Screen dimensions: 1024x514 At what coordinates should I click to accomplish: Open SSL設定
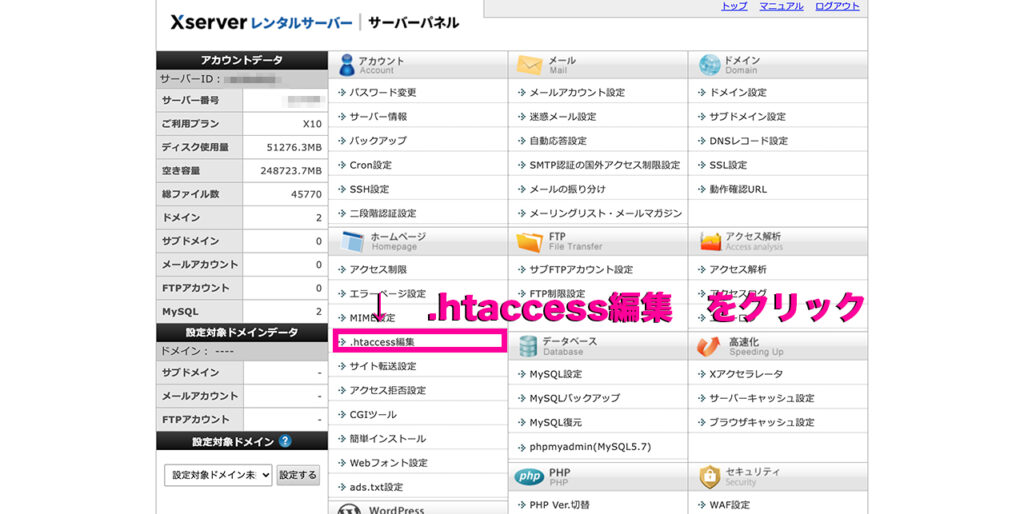coord(728,165)
